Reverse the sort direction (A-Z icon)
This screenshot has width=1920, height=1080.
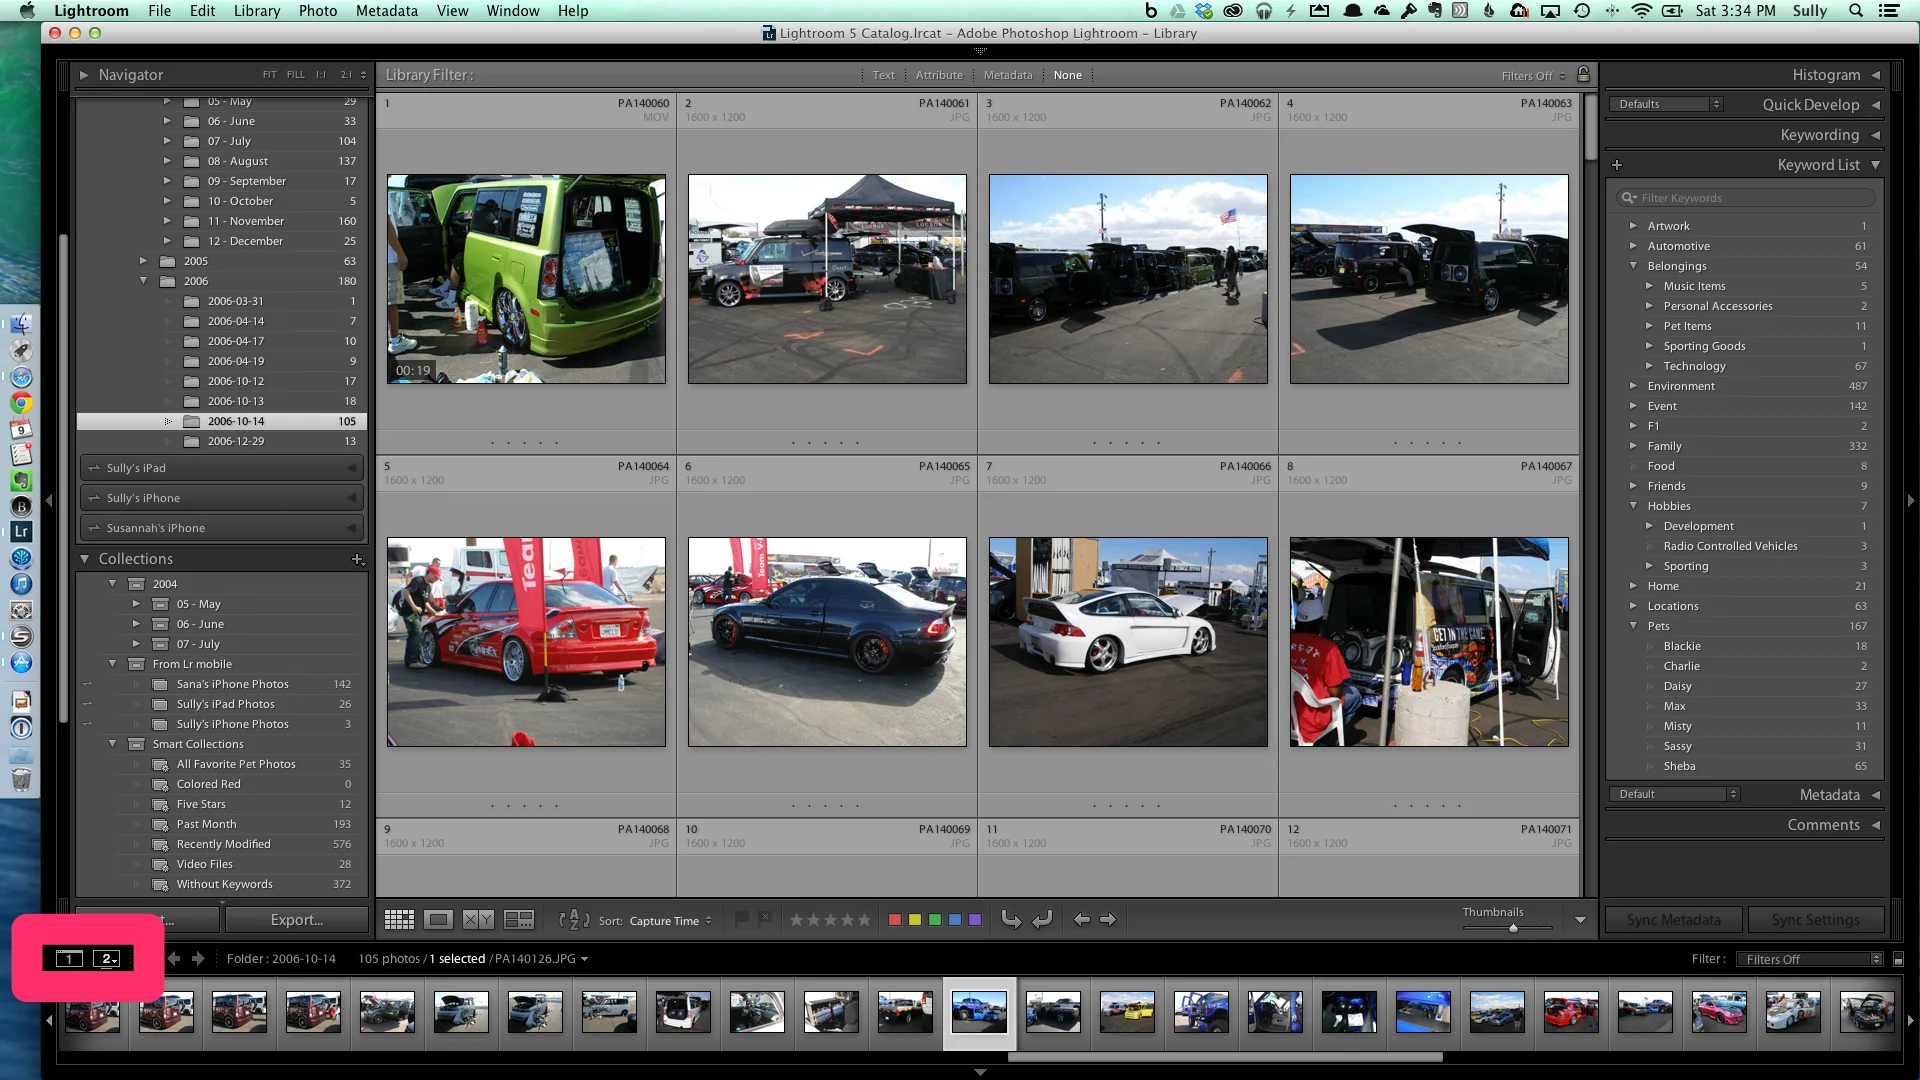click(x=574, y=920)
